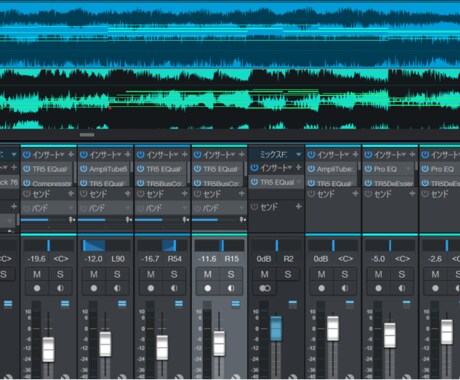Click the -2.6 volume value

(435, 259)
